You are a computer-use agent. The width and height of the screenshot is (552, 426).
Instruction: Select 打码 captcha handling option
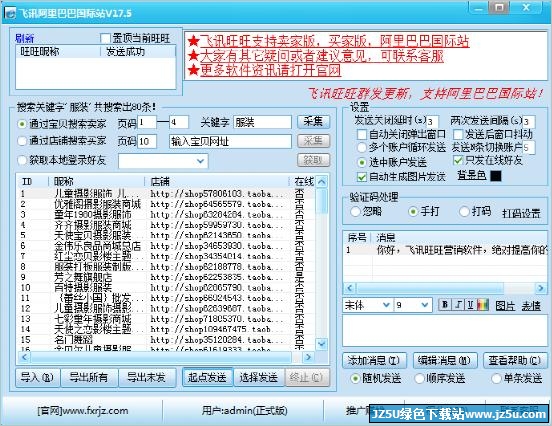pyautogui.click(x=464, y=212)
